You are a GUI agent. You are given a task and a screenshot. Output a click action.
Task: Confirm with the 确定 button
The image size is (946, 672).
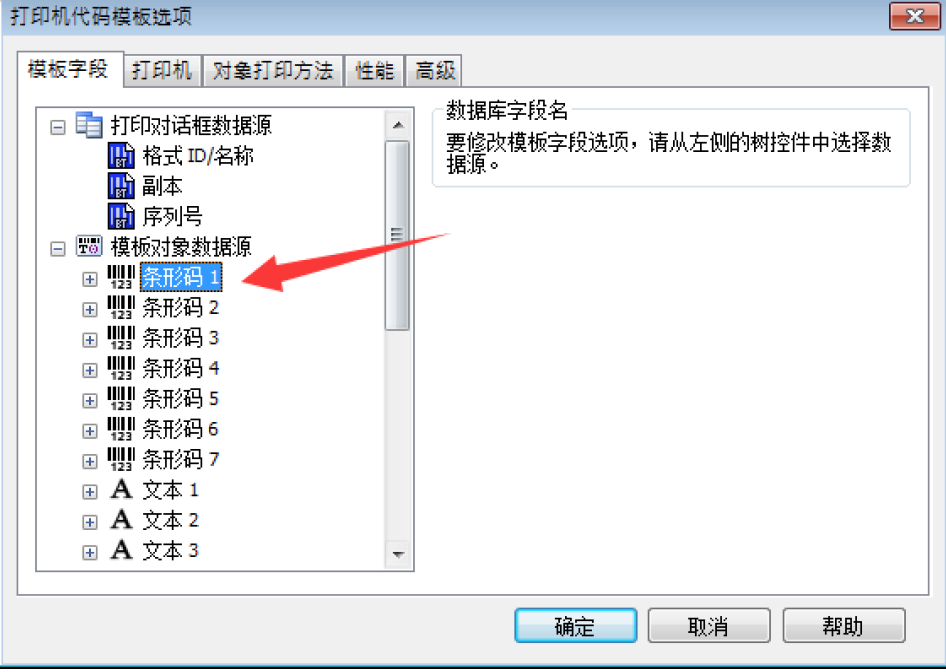coord(576,626)
